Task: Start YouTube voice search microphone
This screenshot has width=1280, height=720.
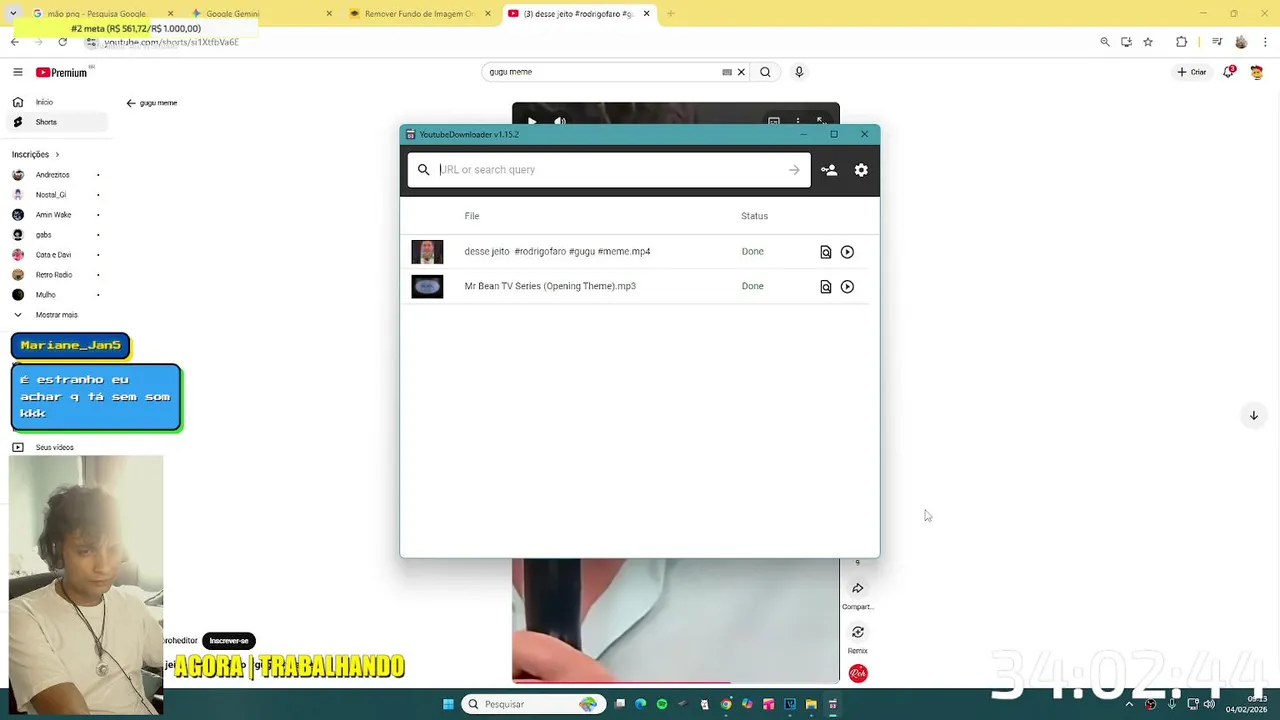Action: (x=799, y=72)
